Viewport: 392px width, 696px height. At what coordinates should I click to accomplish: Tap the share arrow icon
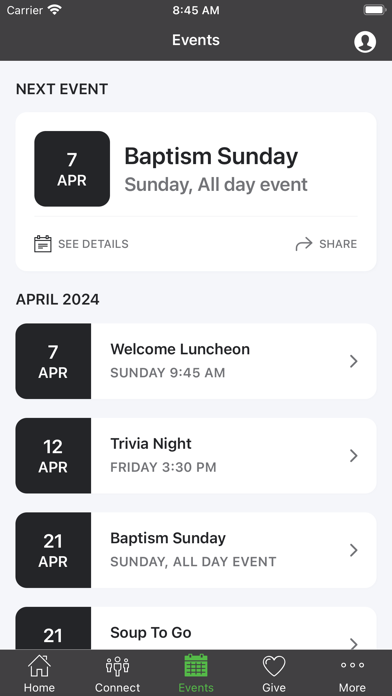coord(304,244)
